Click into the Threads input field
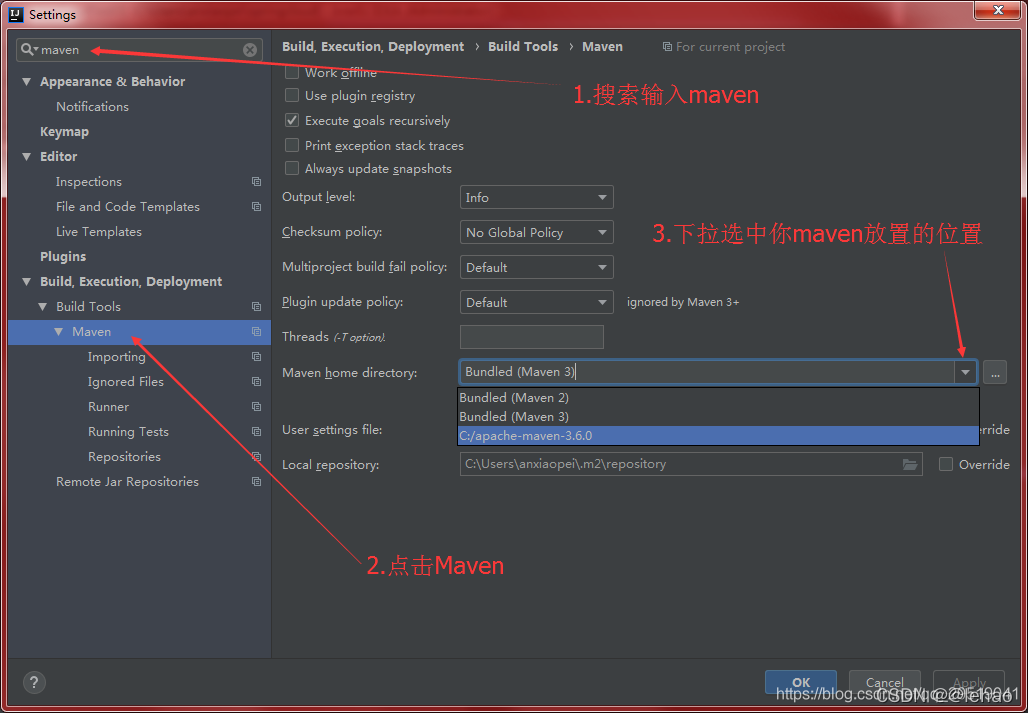1028x713 pixels. [532, 337]
